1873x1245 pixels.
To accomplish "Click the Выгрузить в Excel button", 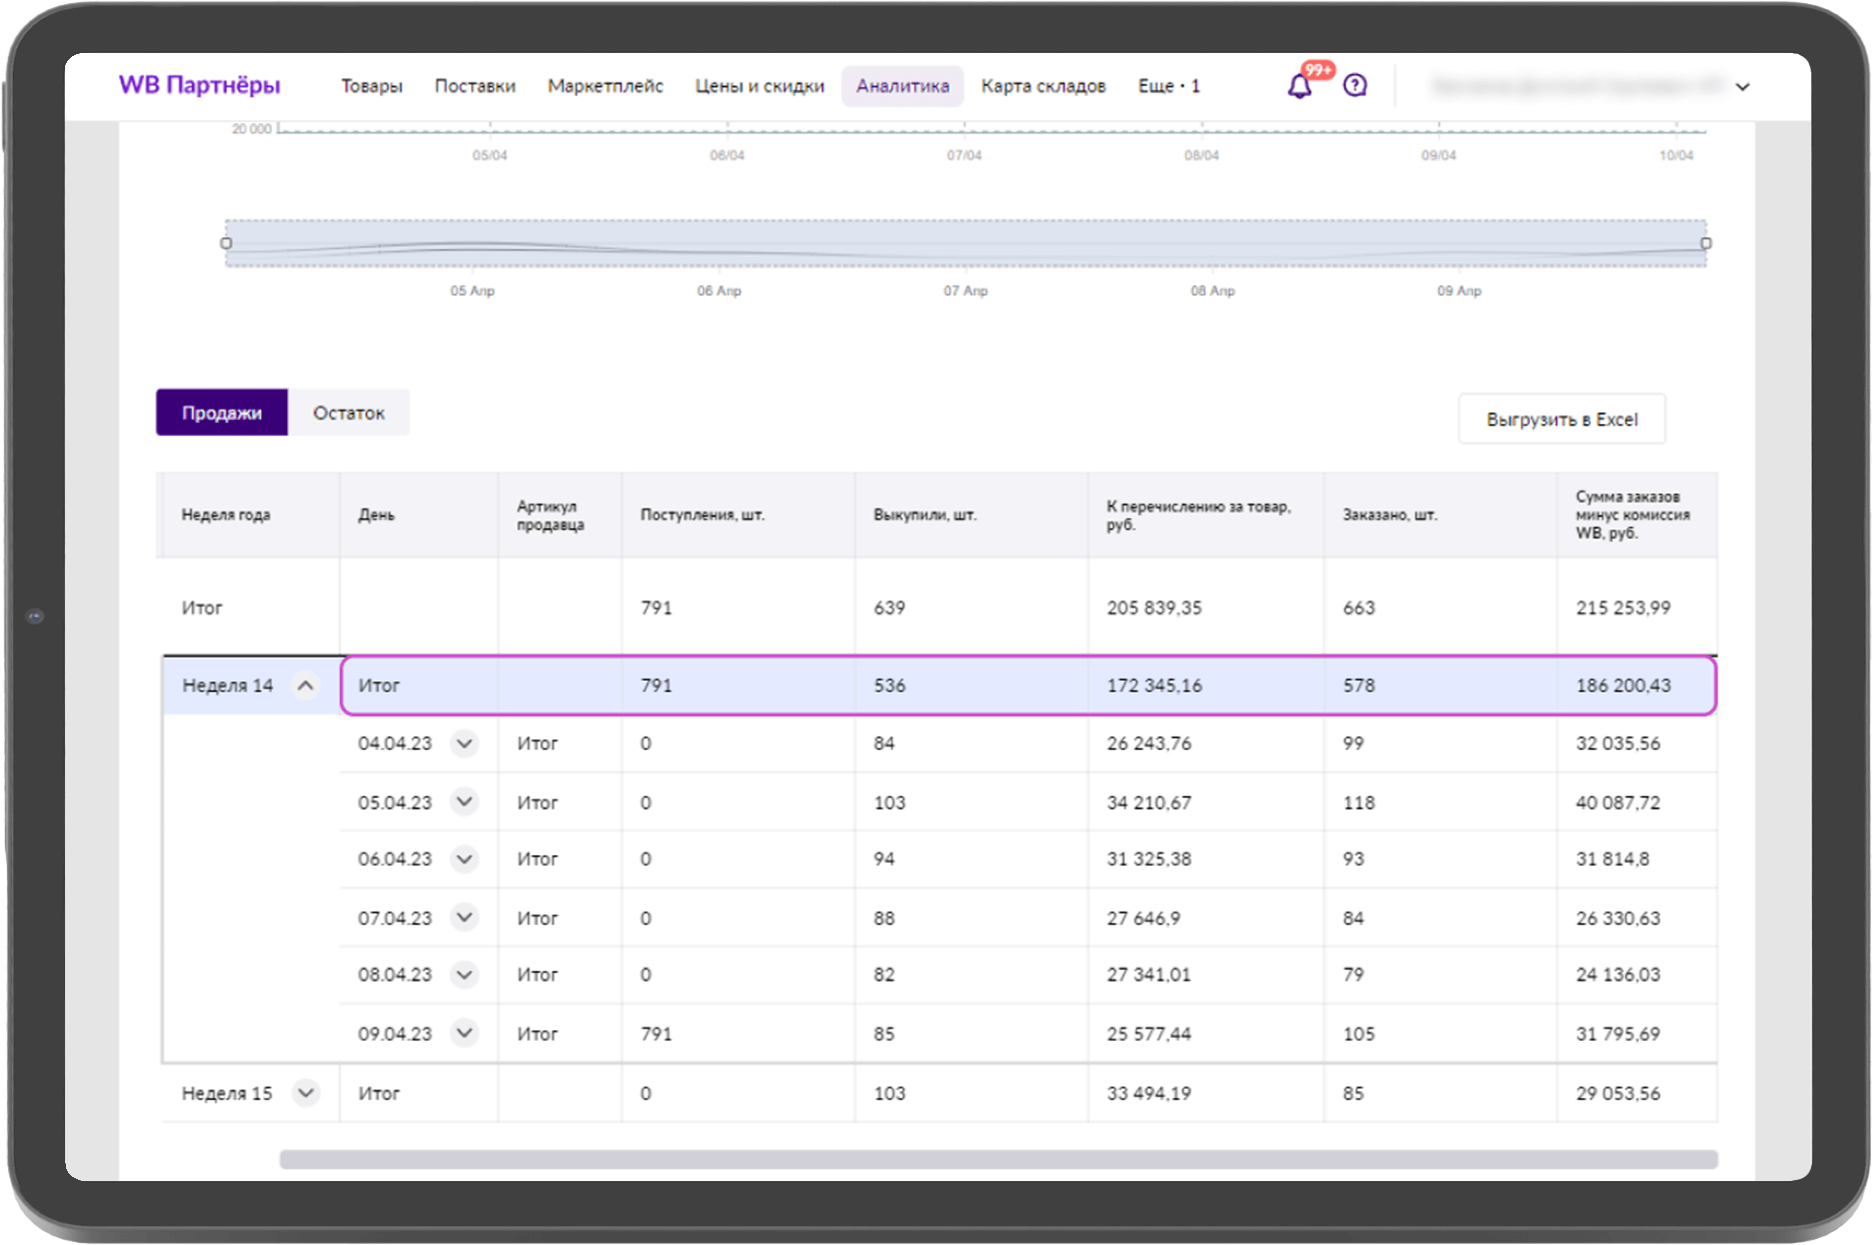I will tap(1561, 419).
